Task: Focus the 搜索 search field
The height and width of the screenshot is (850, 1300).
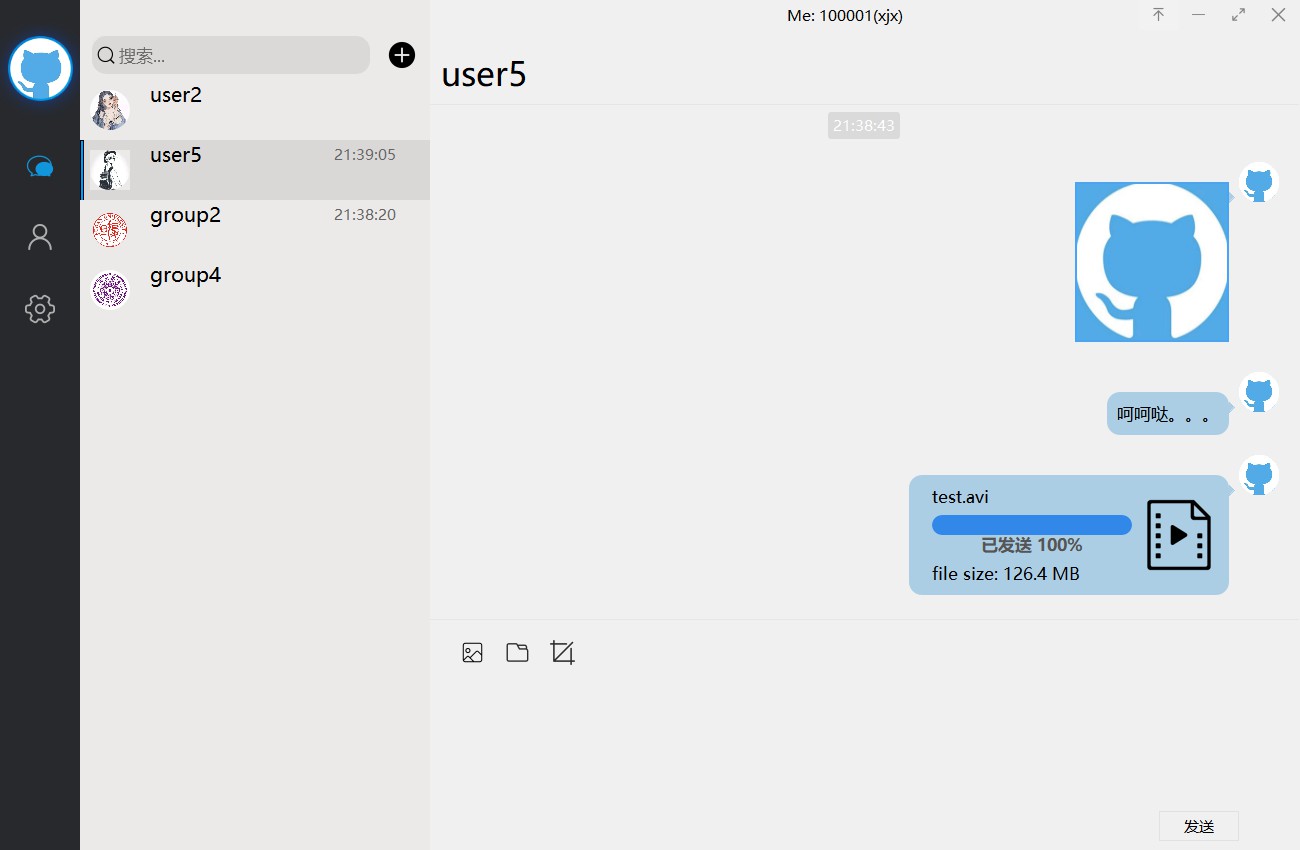Action: click(x=231, y=55)
